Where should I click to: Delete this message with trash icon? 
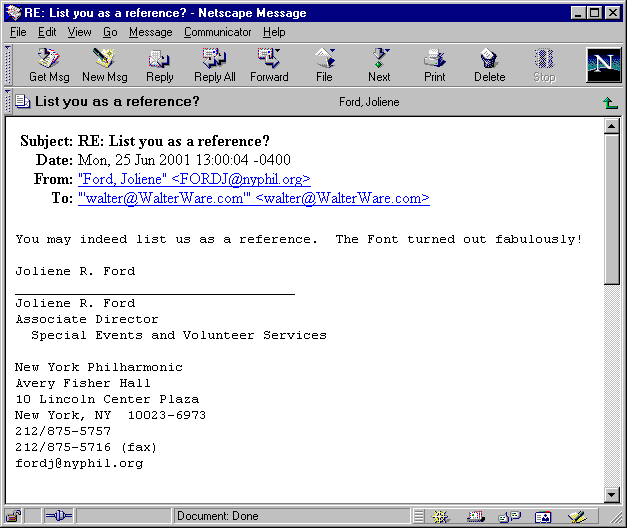pyautogui.click(x=489, y=59)
